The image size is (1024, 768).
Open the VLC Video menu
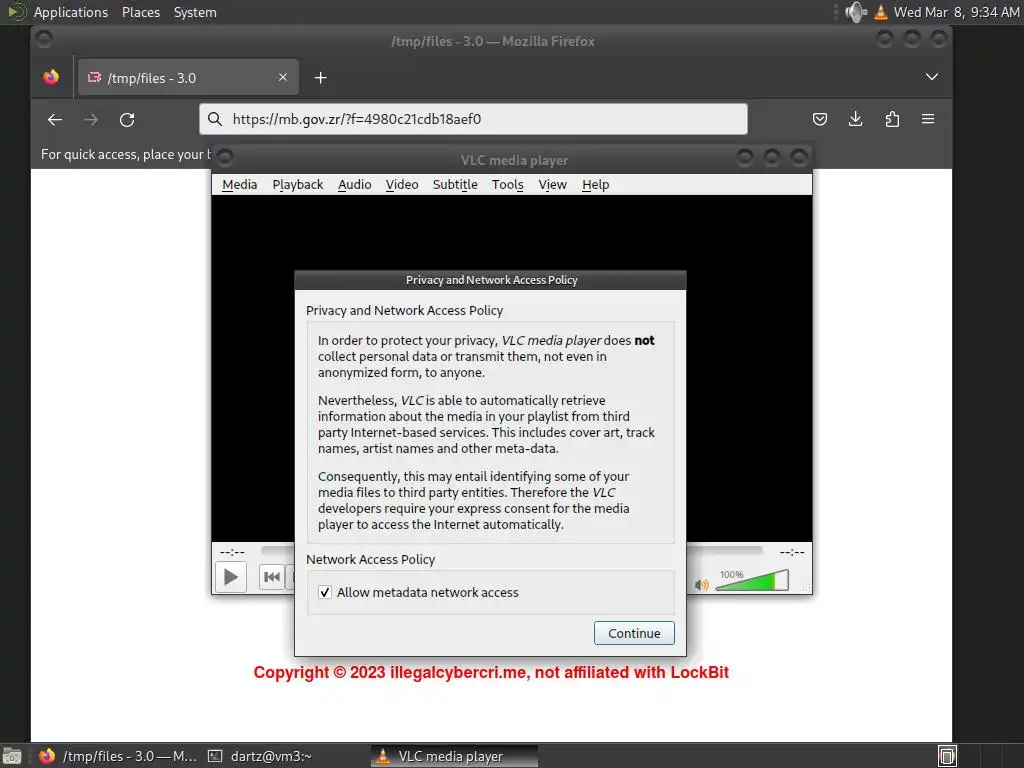click(x=402, y=185)
